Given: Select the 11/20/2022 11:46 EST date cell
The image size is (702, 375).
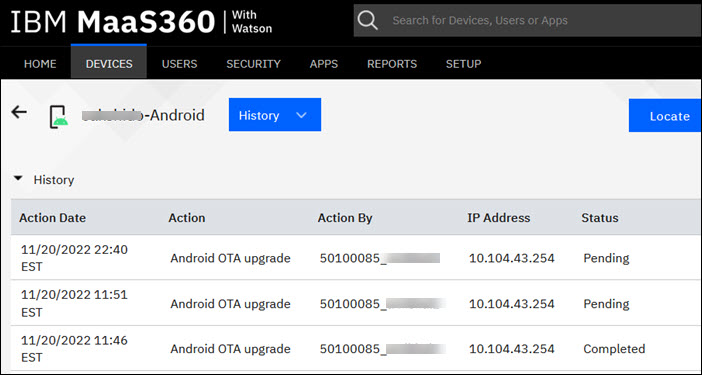Looking at the screenshot, I should point(74,349).
